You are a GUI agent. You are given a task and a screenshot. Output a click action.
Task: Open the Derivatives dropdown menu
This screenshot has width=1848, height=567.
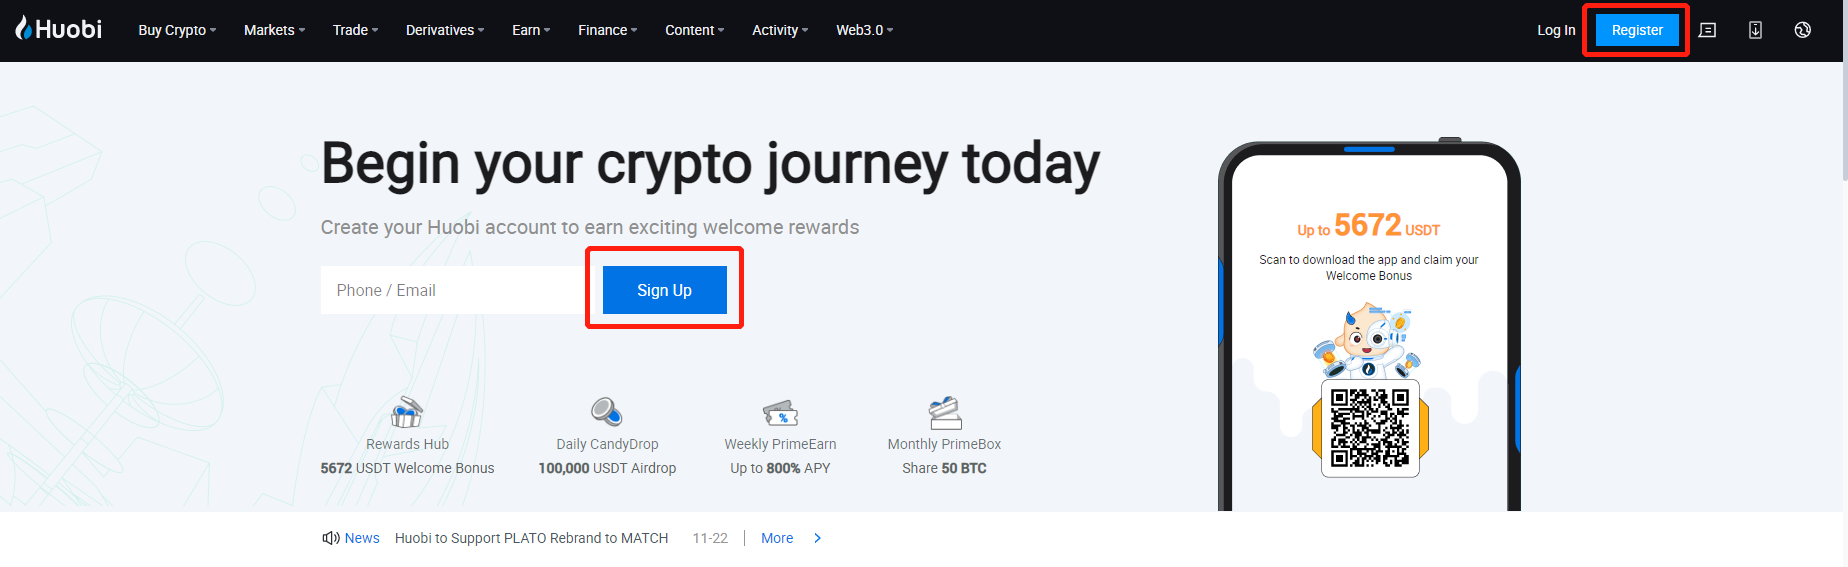pos(444,30)
